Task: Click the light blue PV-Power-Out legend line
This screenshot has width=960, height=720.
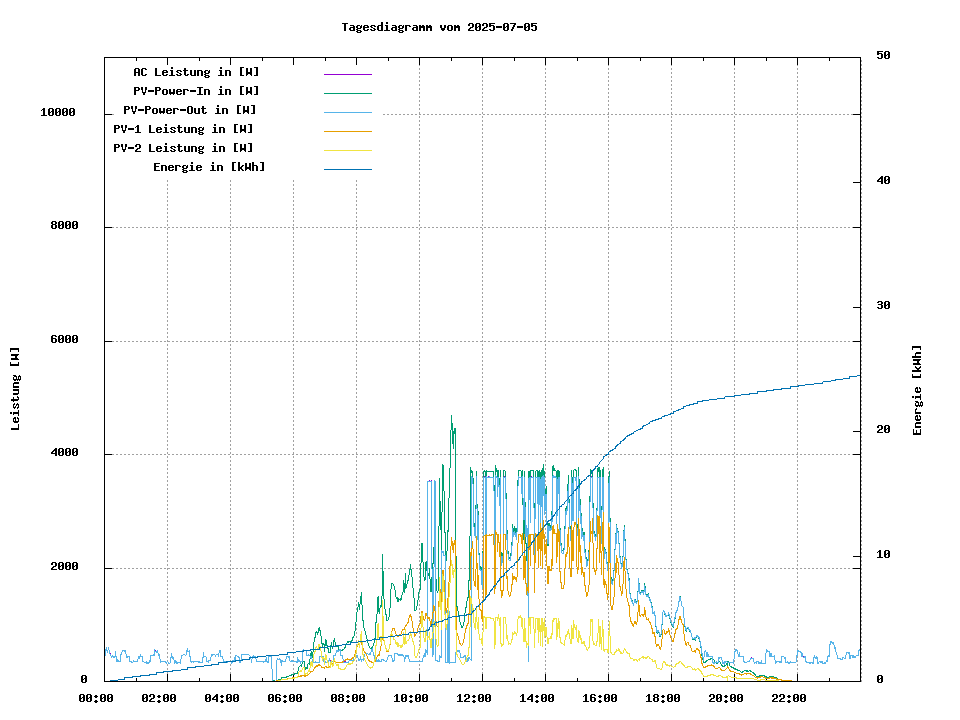Action: 347,111
